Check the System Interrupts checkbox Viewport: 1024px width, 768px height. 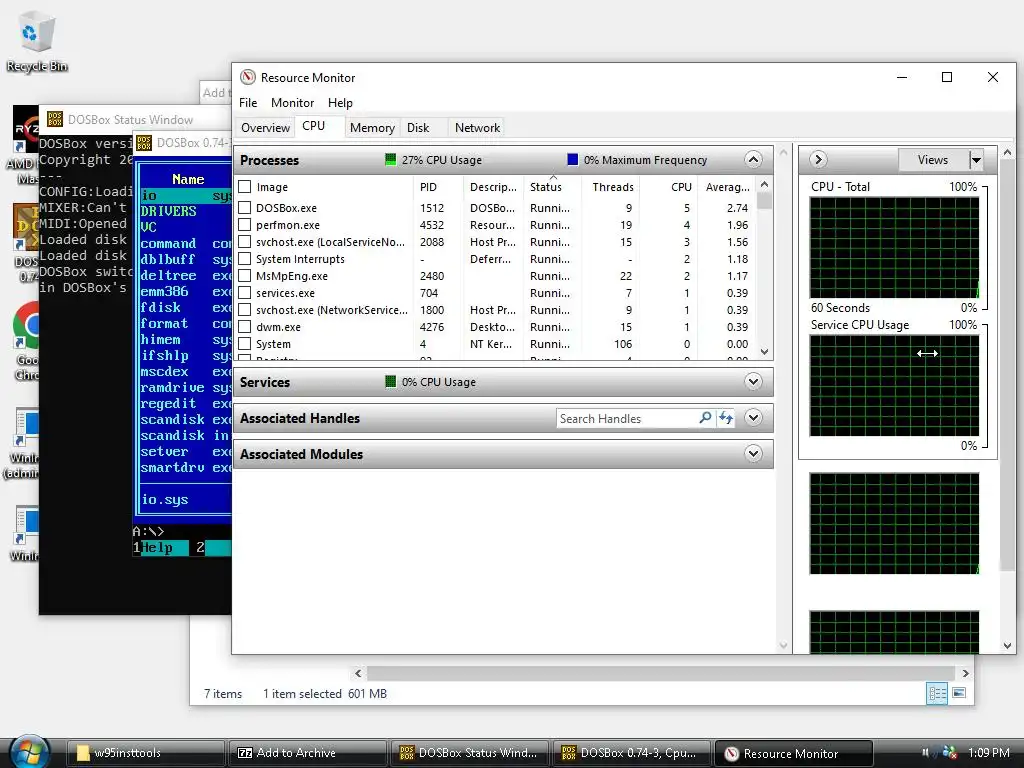pos(245,259)
